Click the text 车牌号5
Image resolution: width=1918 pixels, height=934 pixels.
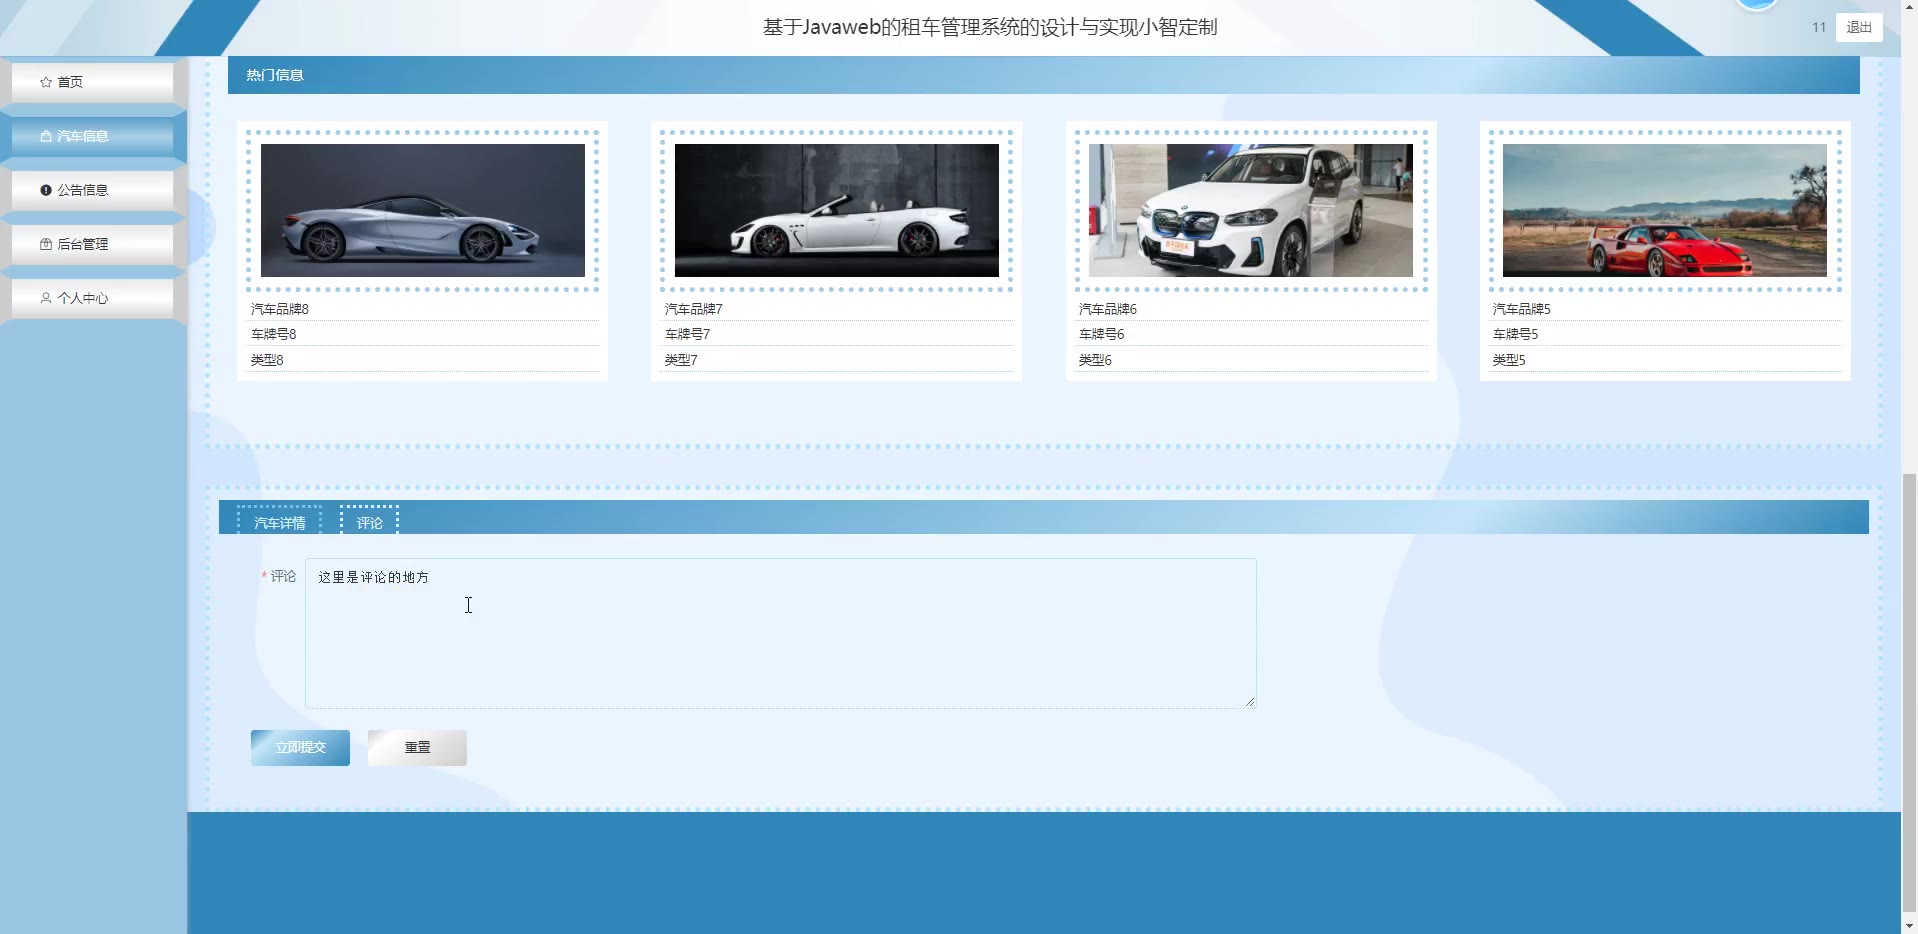pyautogui.click(x=1516, y=334)
